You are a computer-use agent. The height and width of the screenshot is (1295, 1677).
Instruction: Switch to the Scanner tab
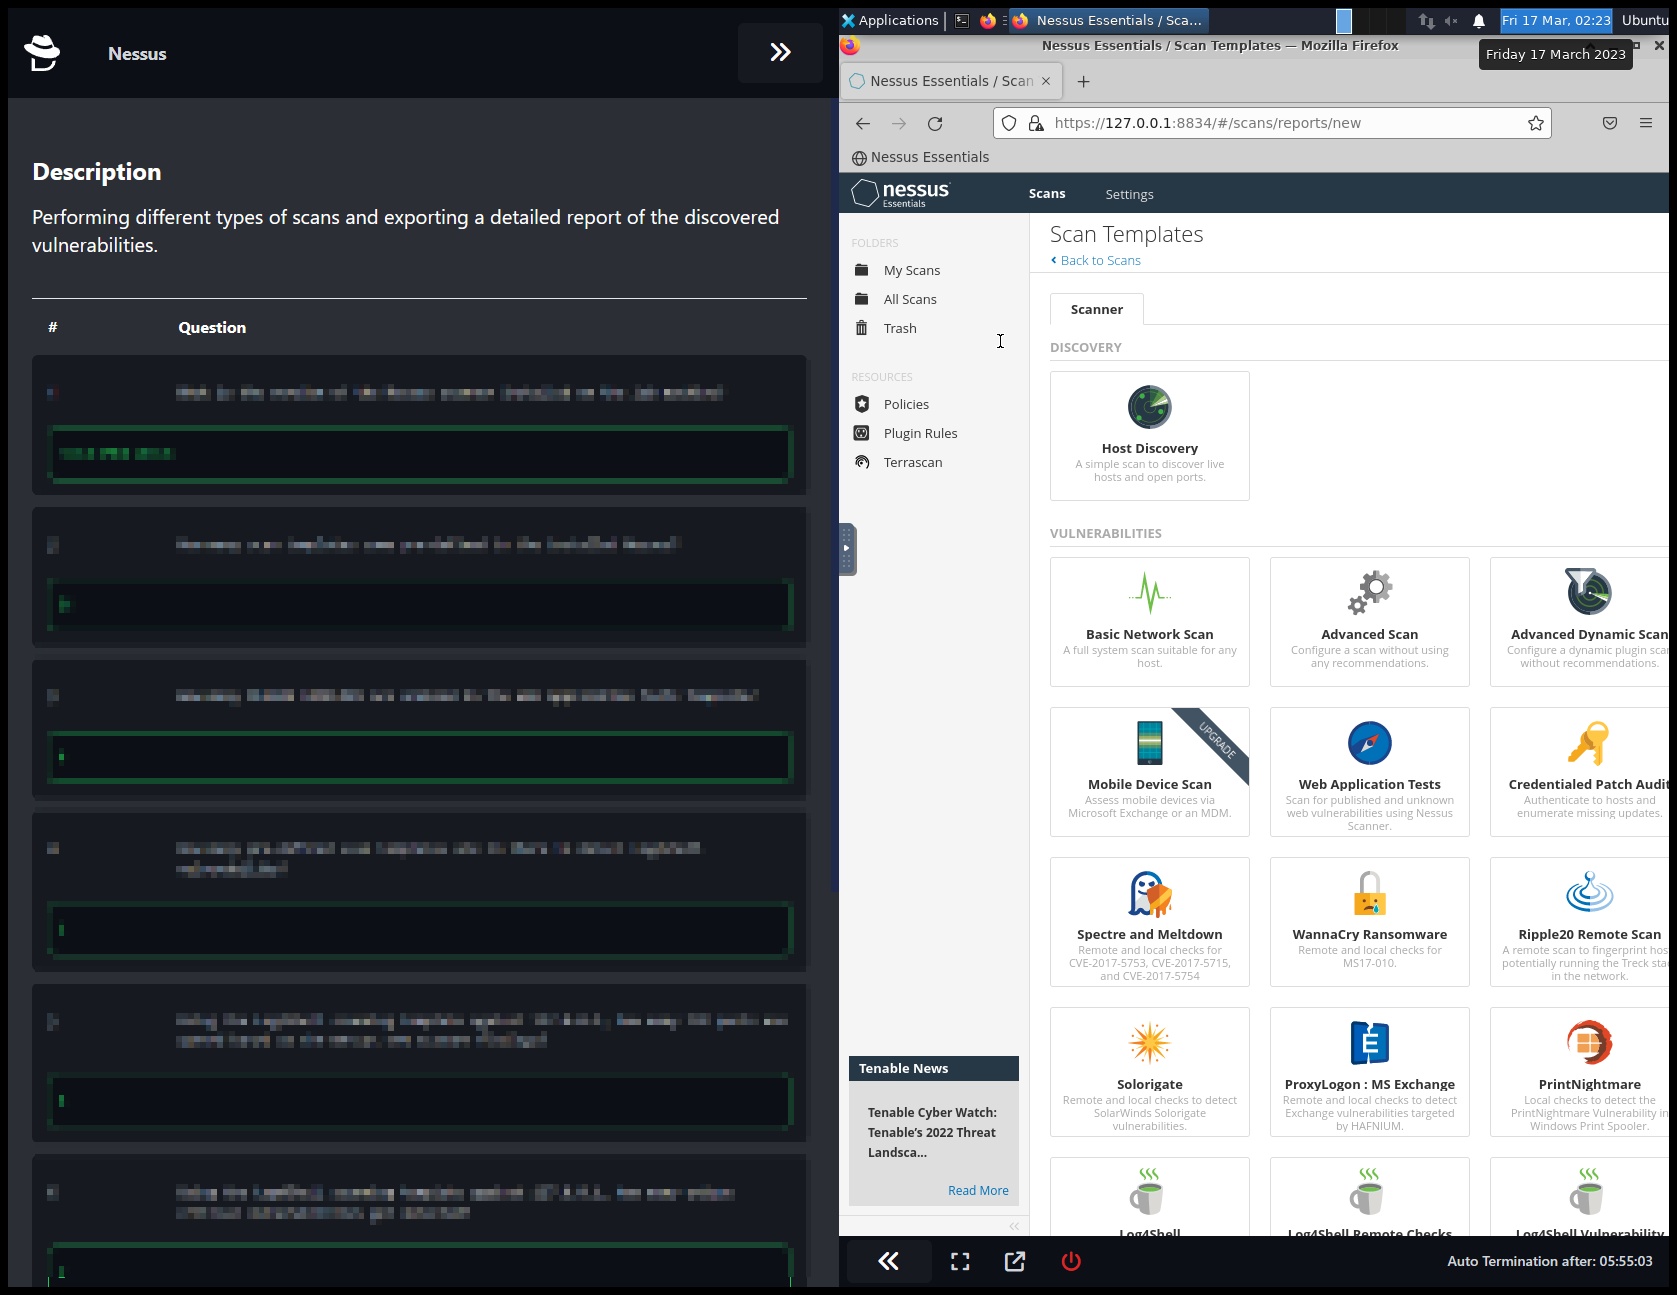tap(1096, 310)
